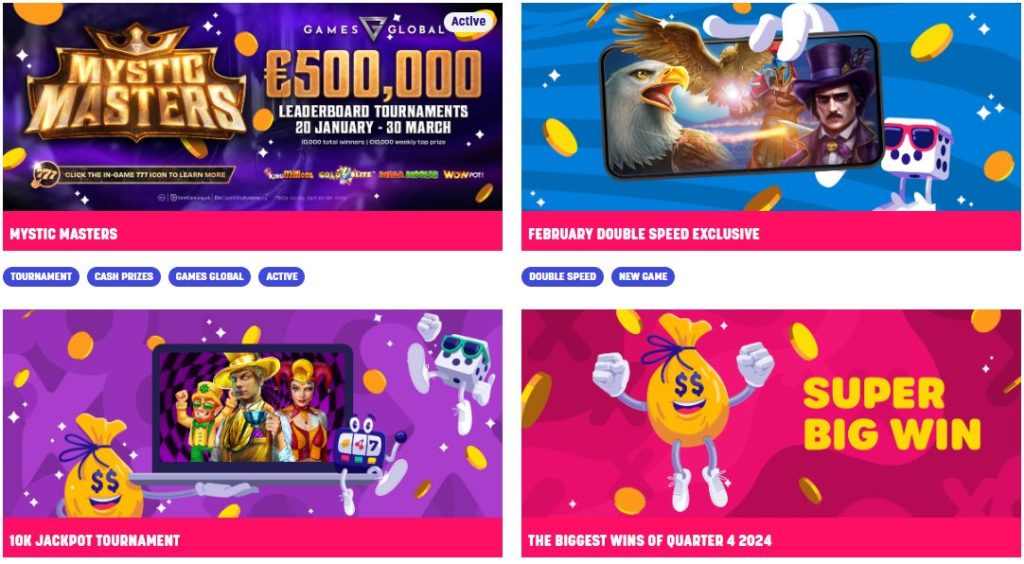The width and height of the screenshot is (1024, 564).
Task: Select the Tournament tag
Action: pos(41,277)
